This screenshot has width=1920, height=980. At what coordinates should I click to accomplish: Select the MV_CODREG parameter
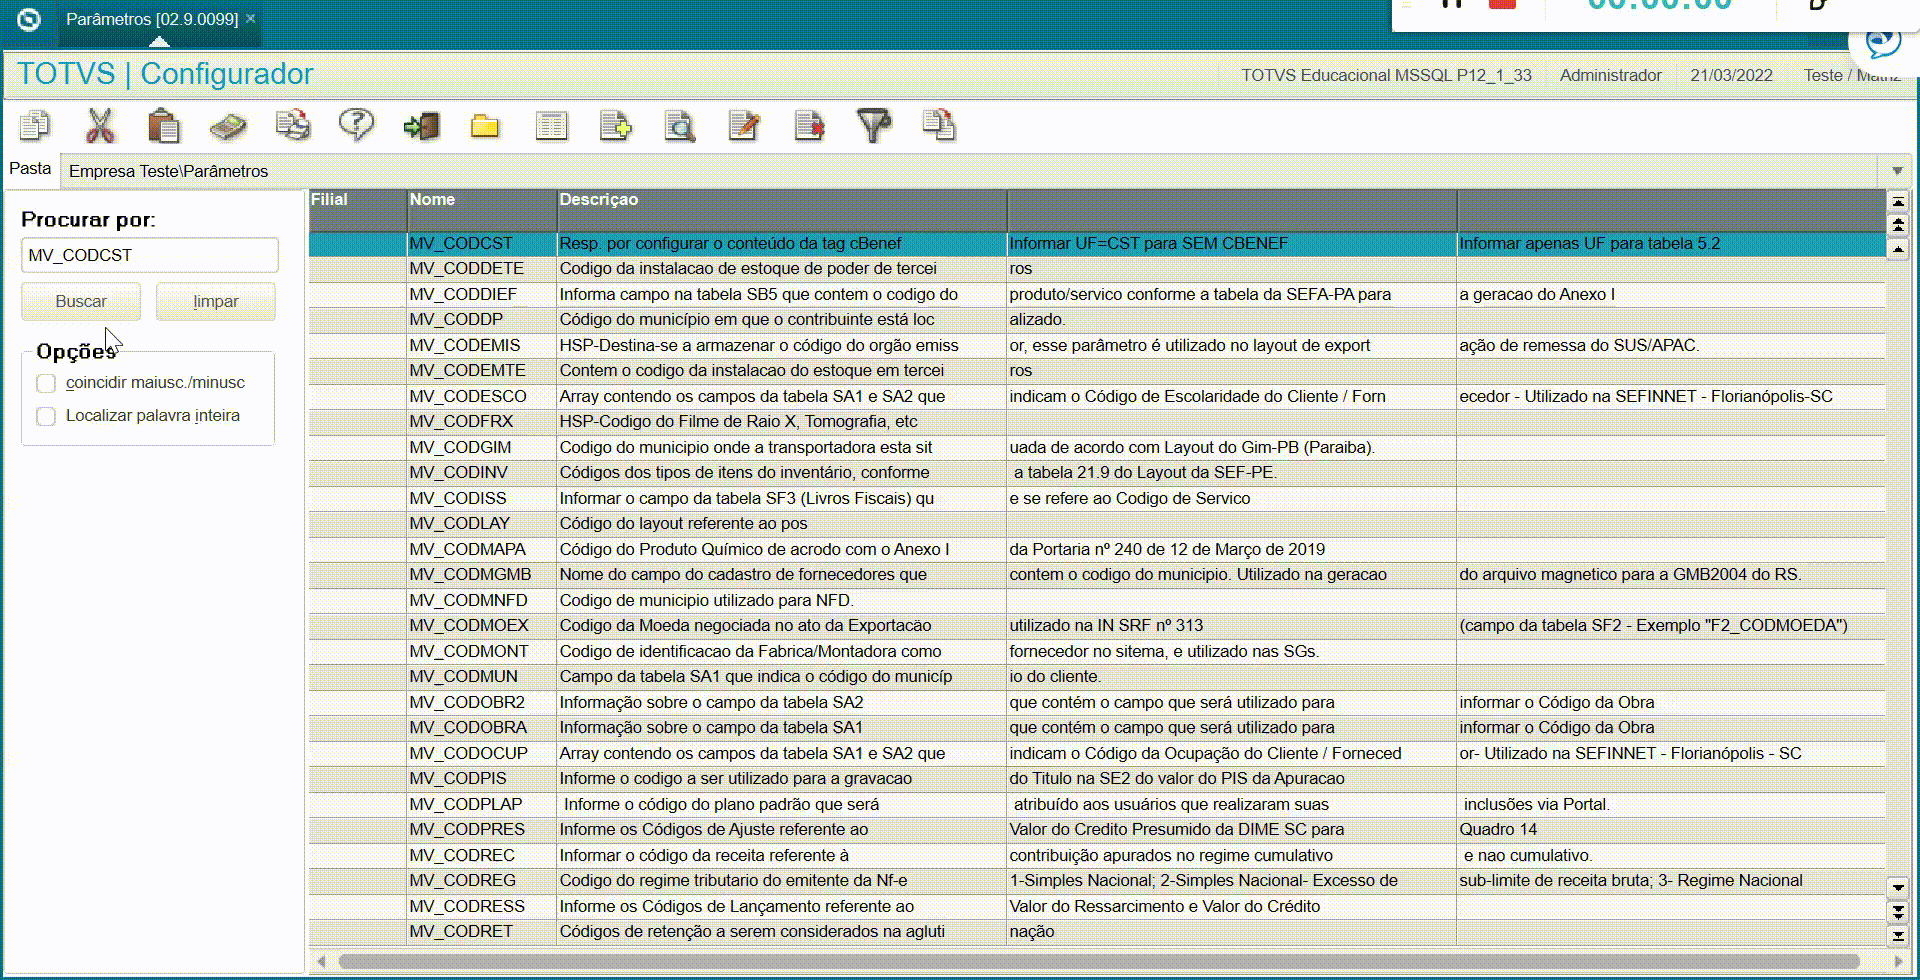tap(1097, 881)
